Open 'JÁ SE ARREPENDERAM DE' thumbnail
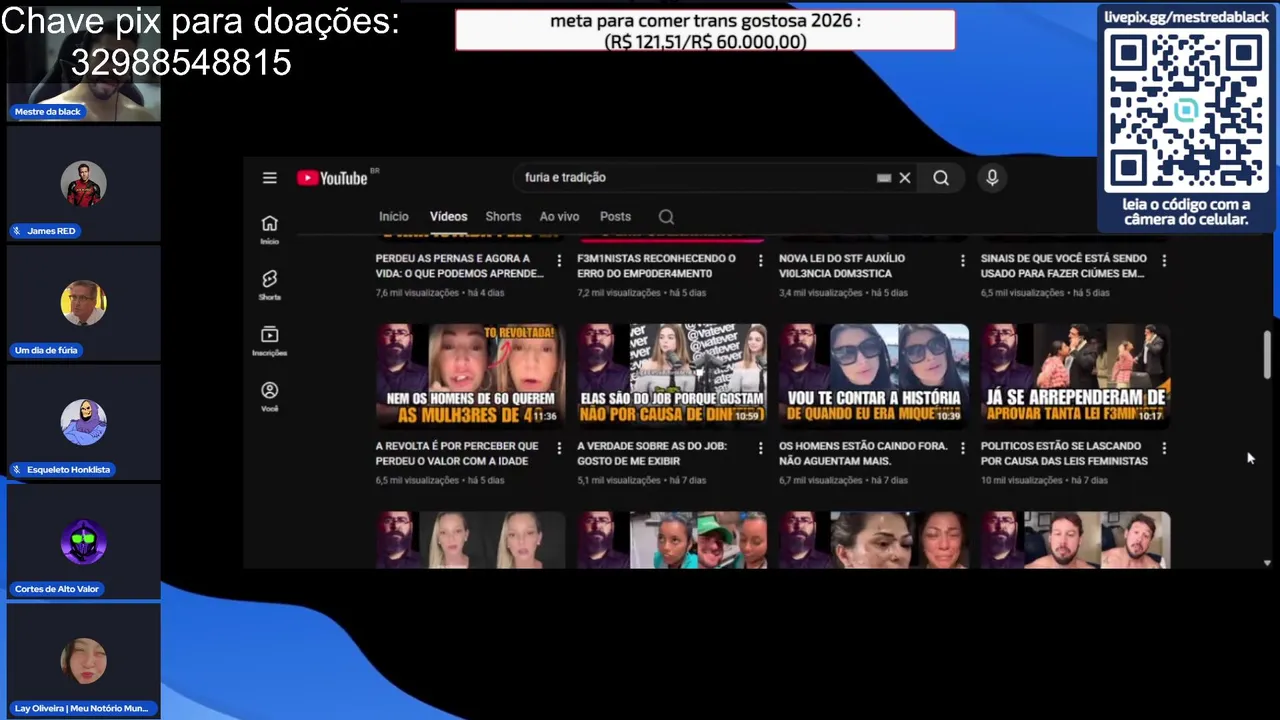1280x720 pixels. click(1075, 375)
